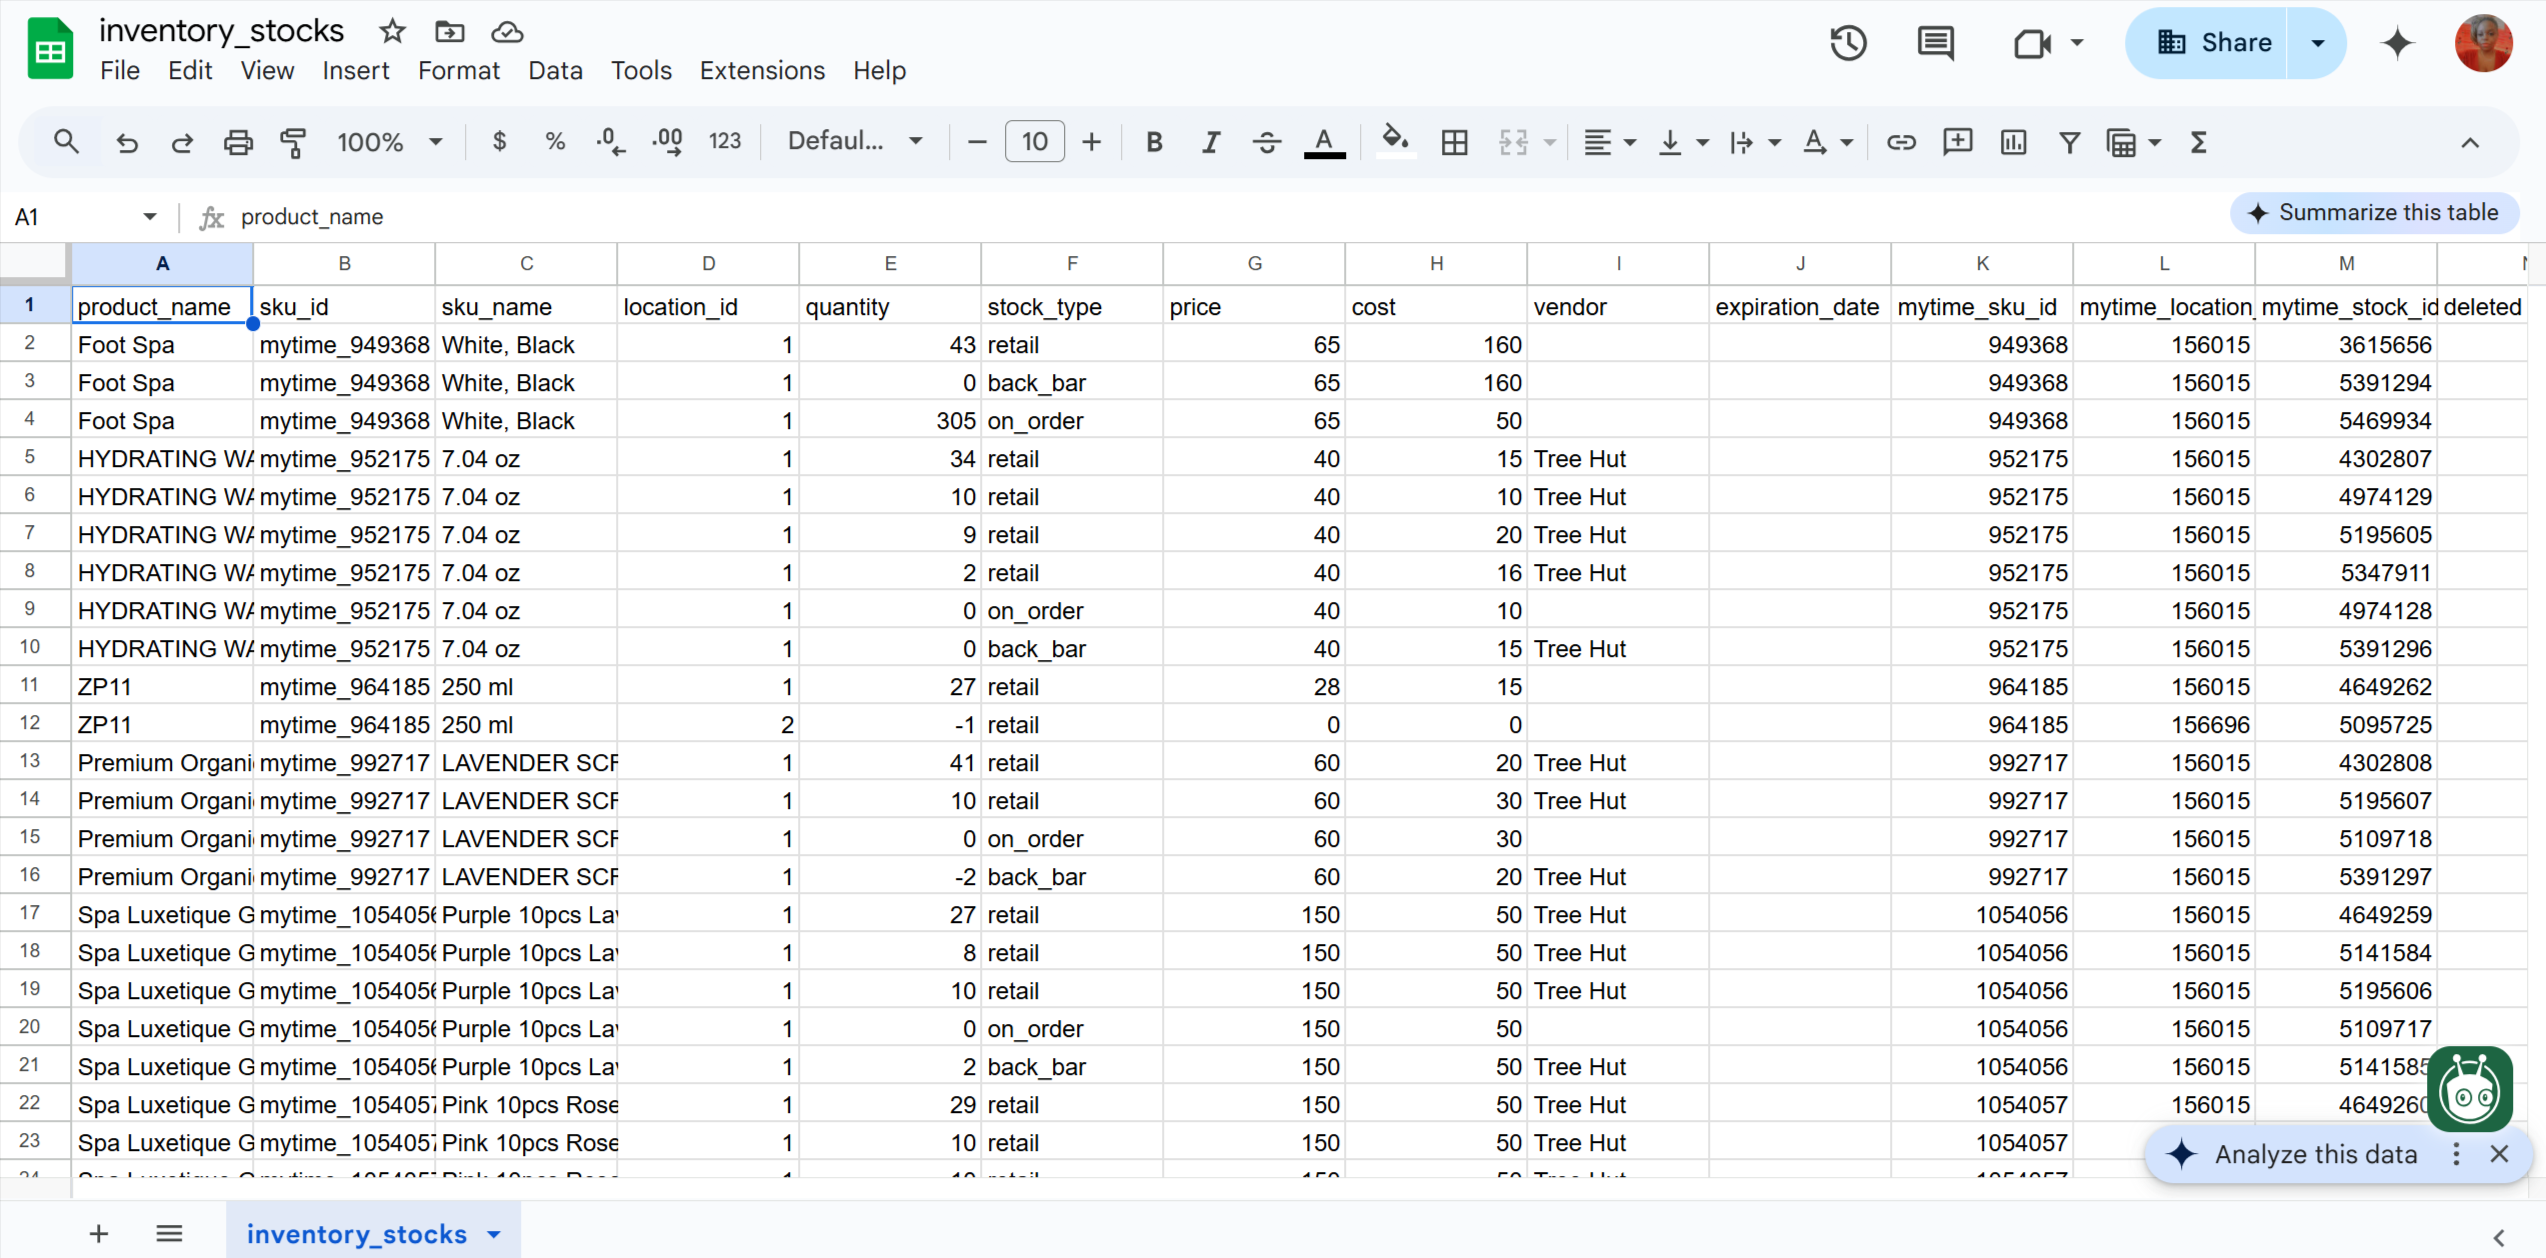Screen dimensions: 2546x1258
Task: Open the Data menu
Action: tap(555, 71)
